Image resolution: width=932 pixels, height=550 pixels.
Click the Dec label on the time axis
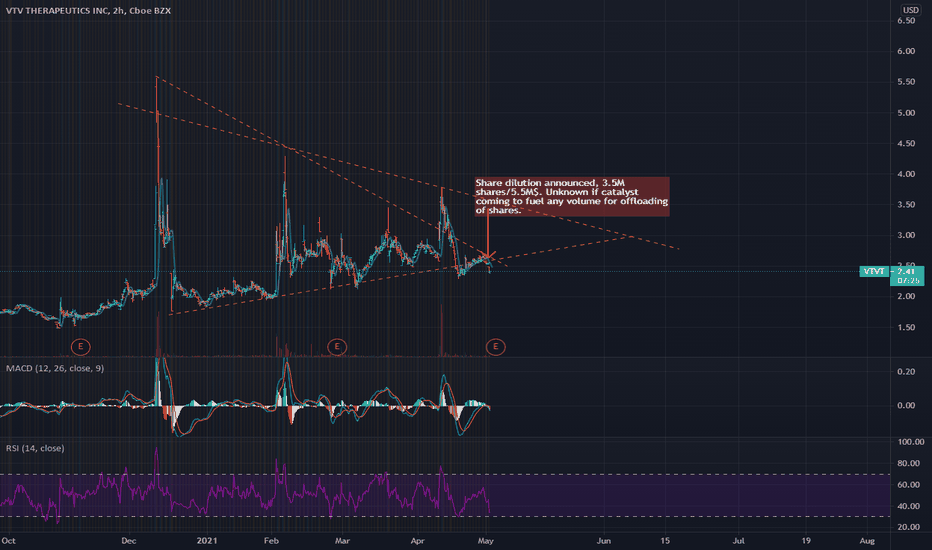point(128,541)
